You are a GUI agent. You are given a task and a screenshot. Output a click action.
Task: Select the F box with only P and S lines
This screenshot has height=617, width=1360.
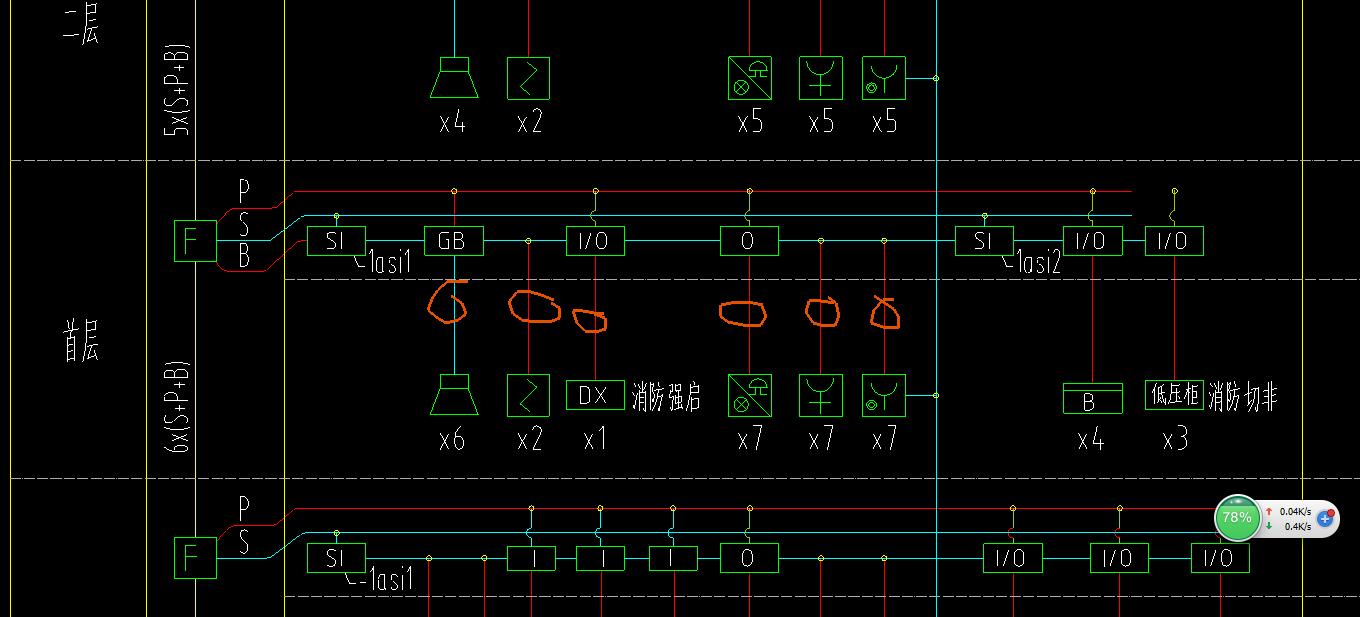point(195,558)
